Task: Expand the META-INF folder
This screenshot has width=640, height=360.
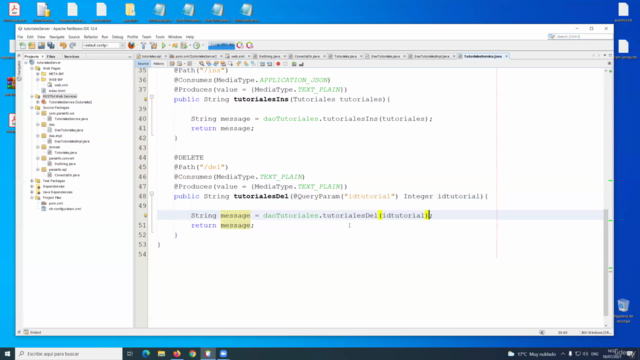Action: coord(38,74)
